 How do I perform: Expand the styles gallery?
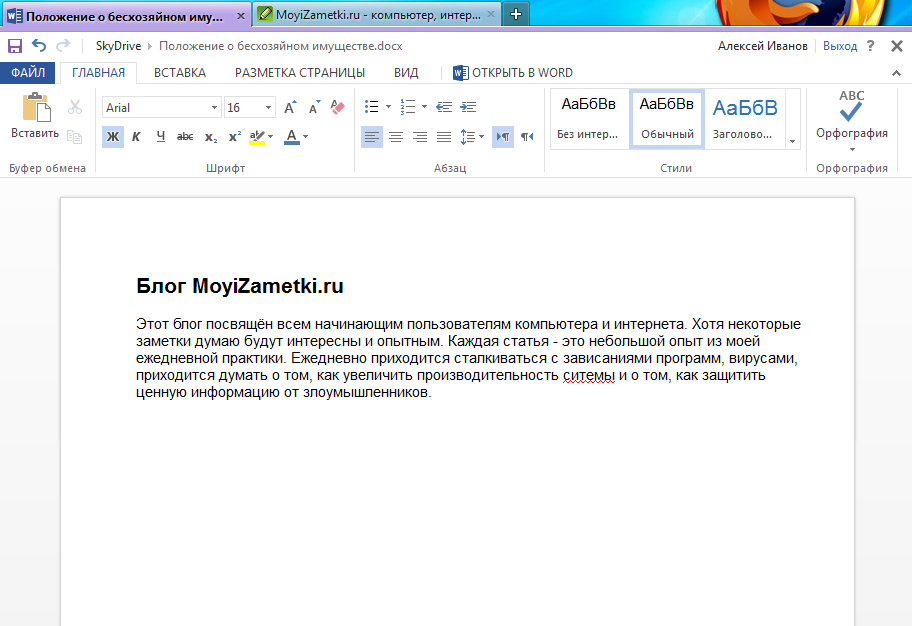pyautogui.click(x=792, y=141)
